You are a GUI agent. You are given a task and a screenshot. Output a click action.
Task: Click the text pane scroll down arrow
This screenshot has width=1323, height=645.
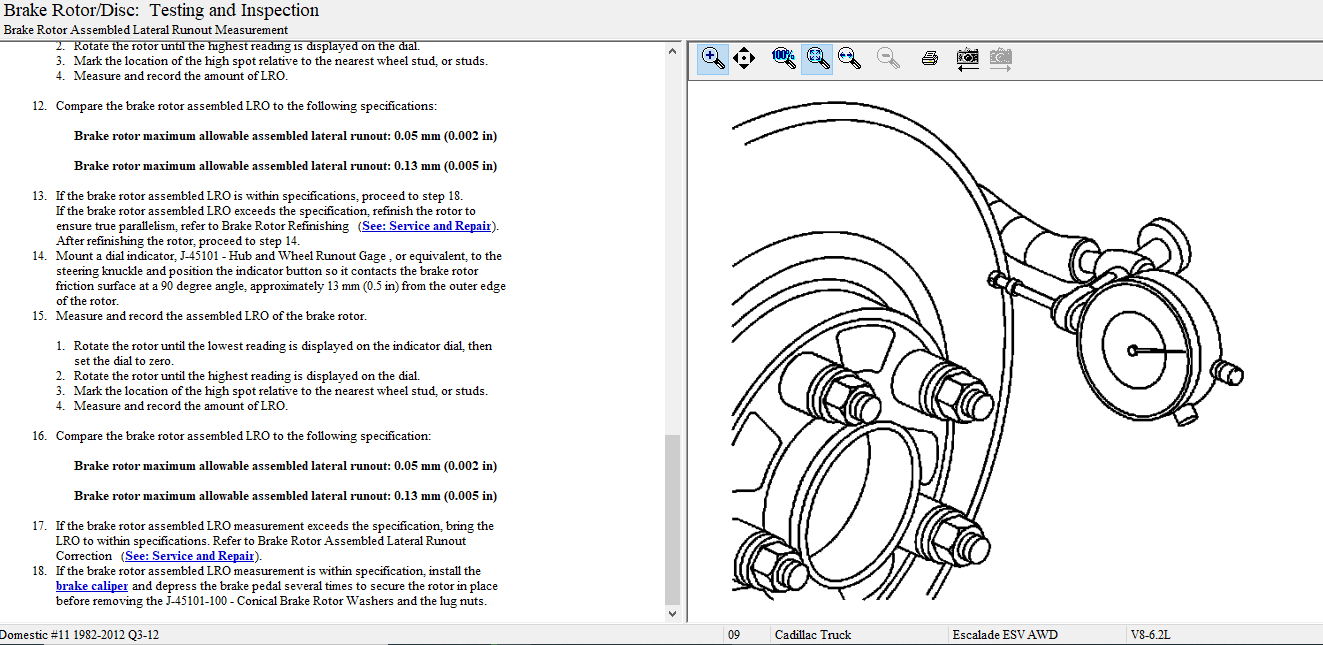click(672, 613)
